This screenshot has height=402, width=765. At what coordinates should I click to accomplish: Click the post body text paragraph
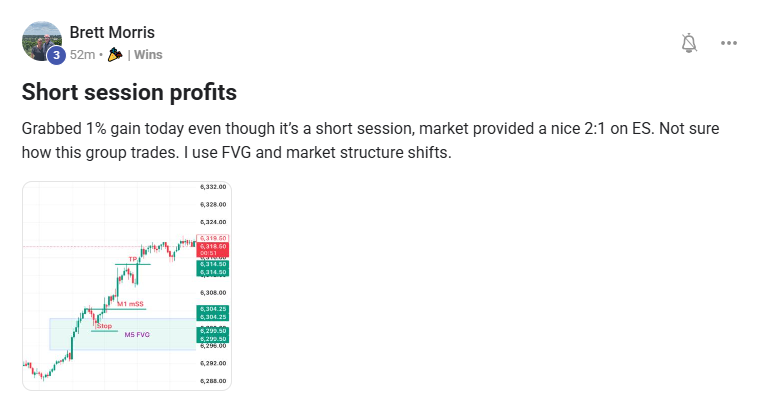pos(371,141)
